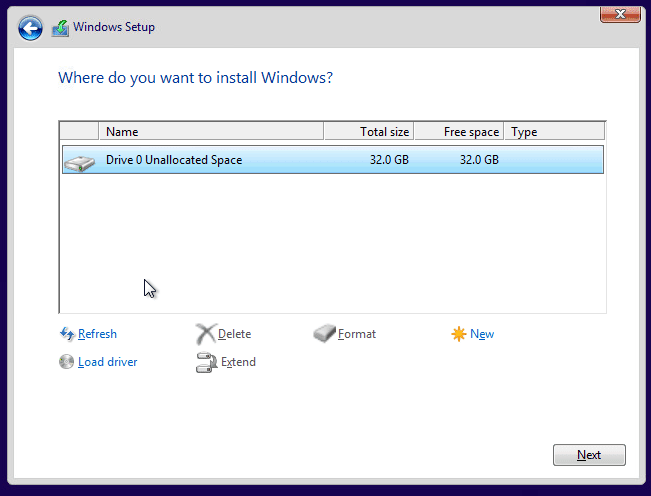This screenshot has width=651, height=496.
Task: Click the 32.0 GB free space cell
Action: pos(479,160)
